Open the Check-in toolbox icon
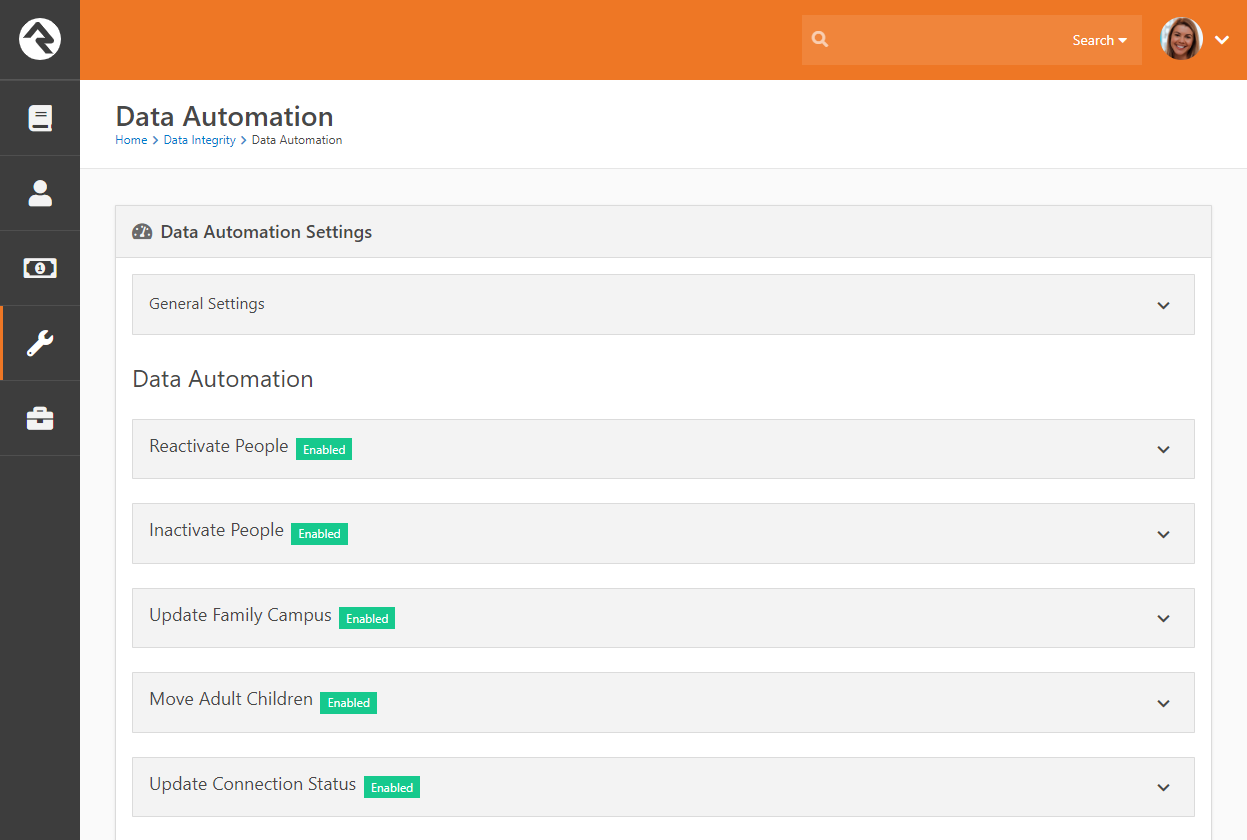The height and width of the screenshot is (840, 1247). point(40,417)
